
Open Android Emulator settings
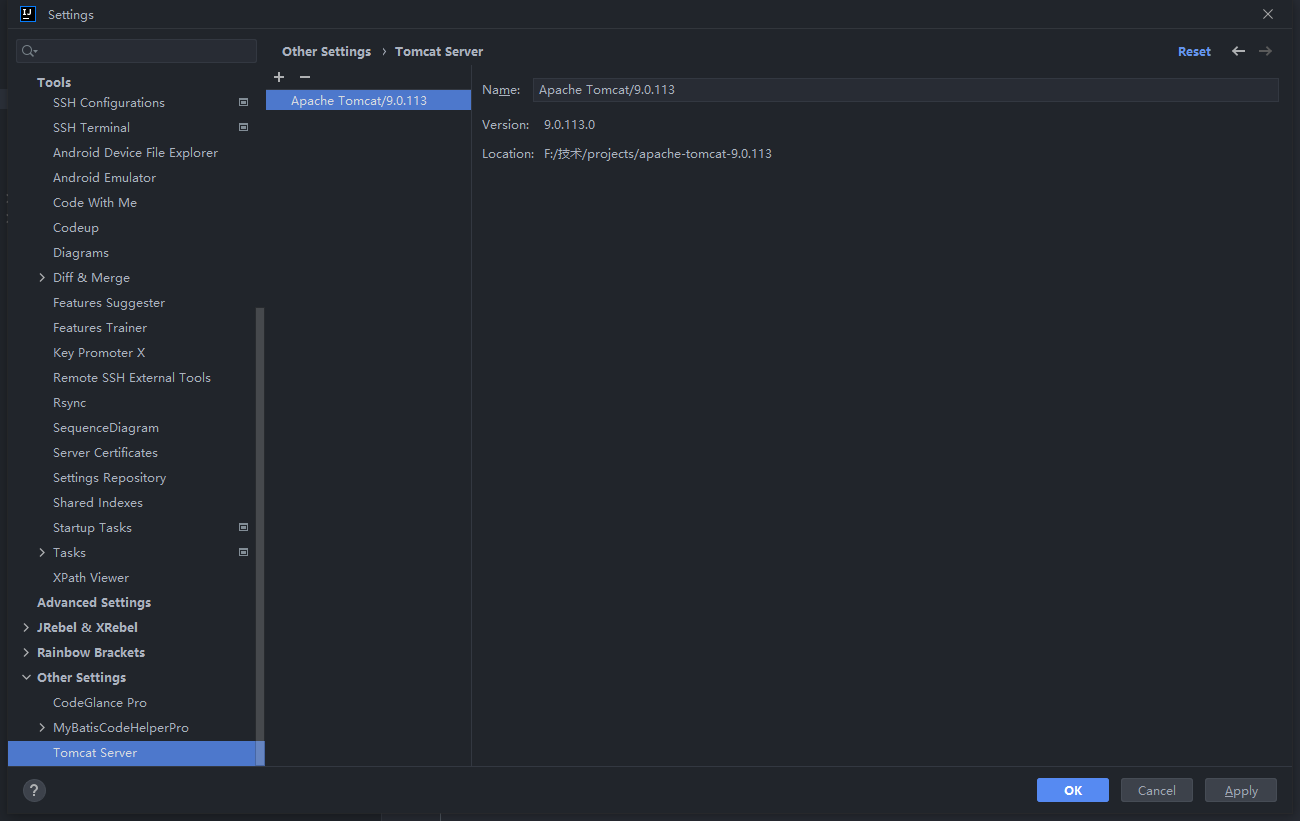[104, 177]
